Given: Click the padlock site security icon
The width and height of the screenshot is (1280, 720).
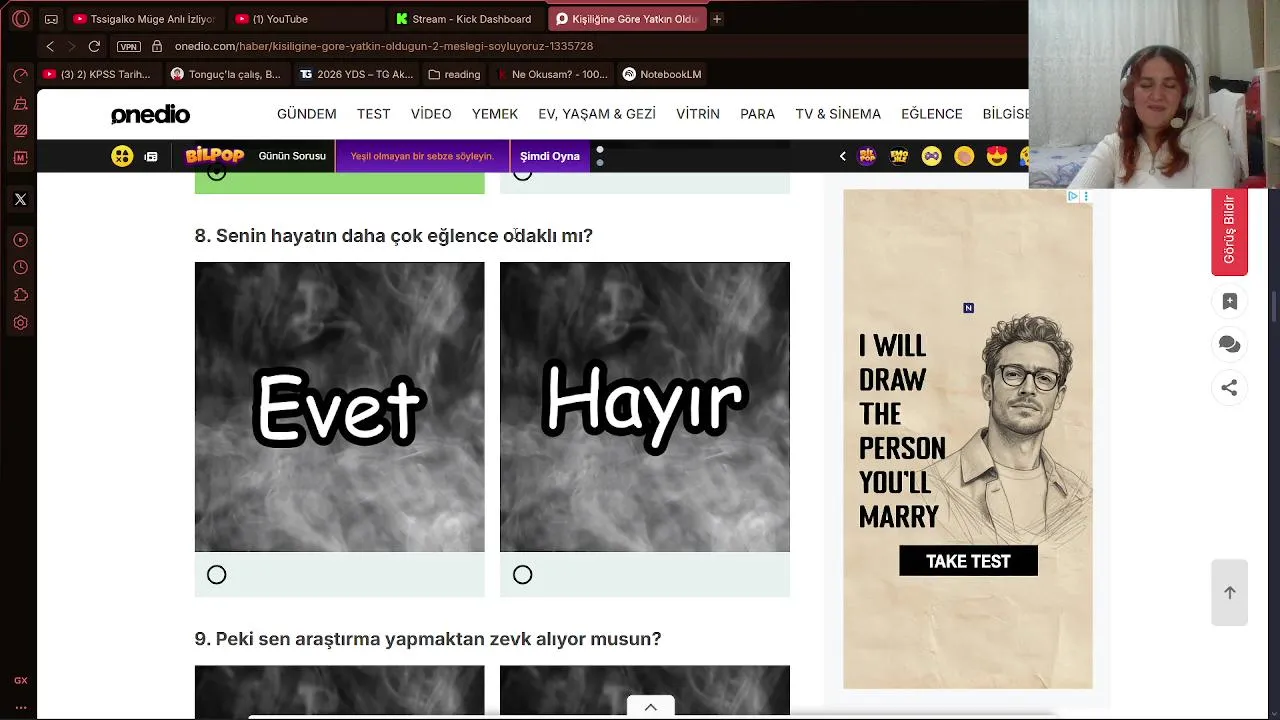Looking at the screenshot, I should pos(157,46).
